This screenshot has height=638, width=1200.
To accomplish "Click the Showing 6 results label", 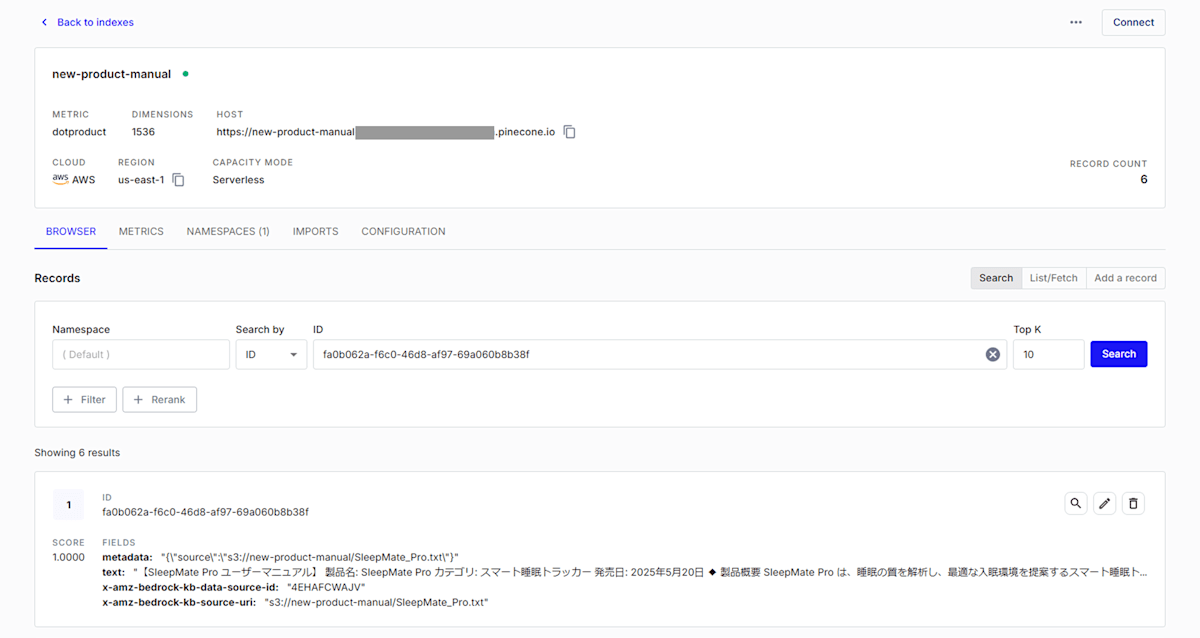I will point(77,453).
